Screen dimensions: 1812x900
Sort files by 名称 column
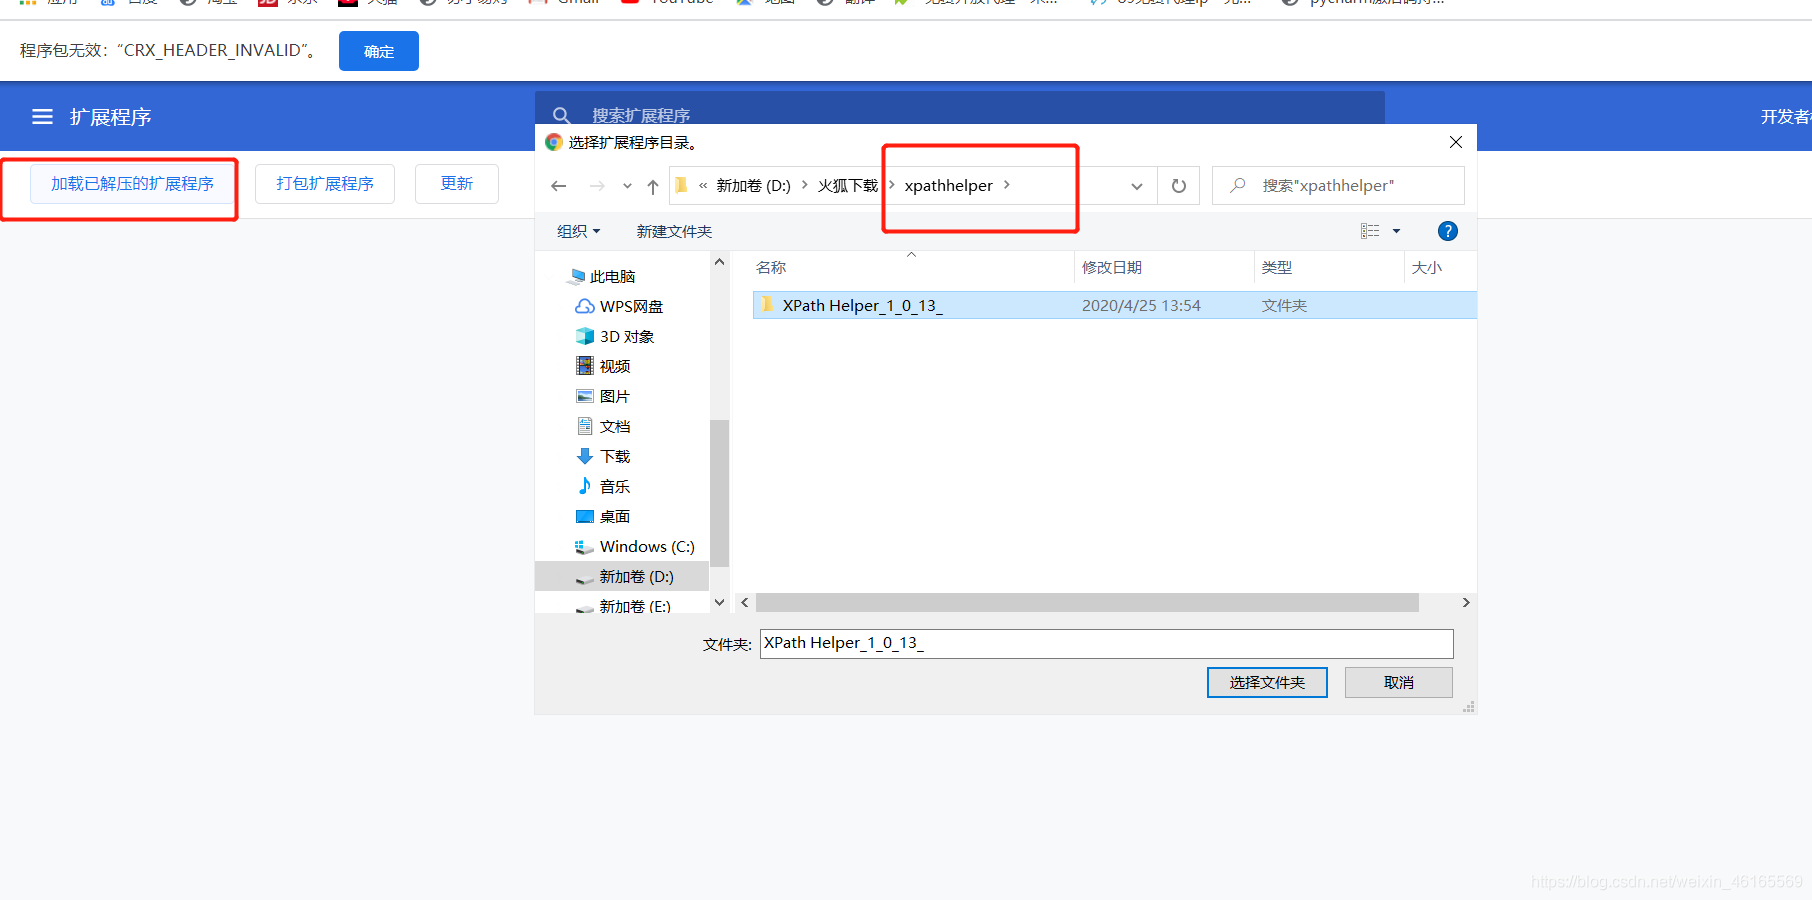[x=771, y=267]
